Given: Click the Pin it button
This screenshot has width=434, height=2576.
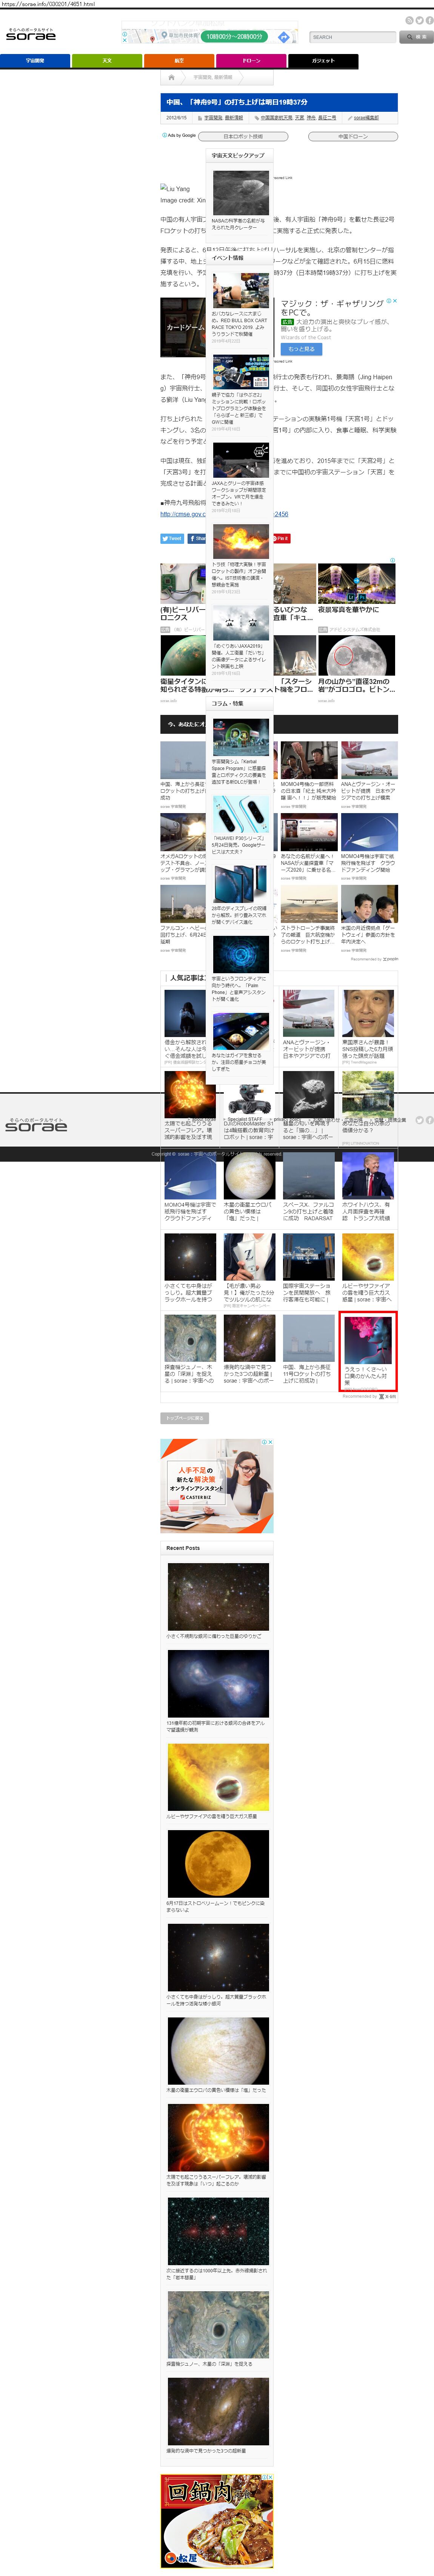Looking at the screenshot, I should click(280, 538).
